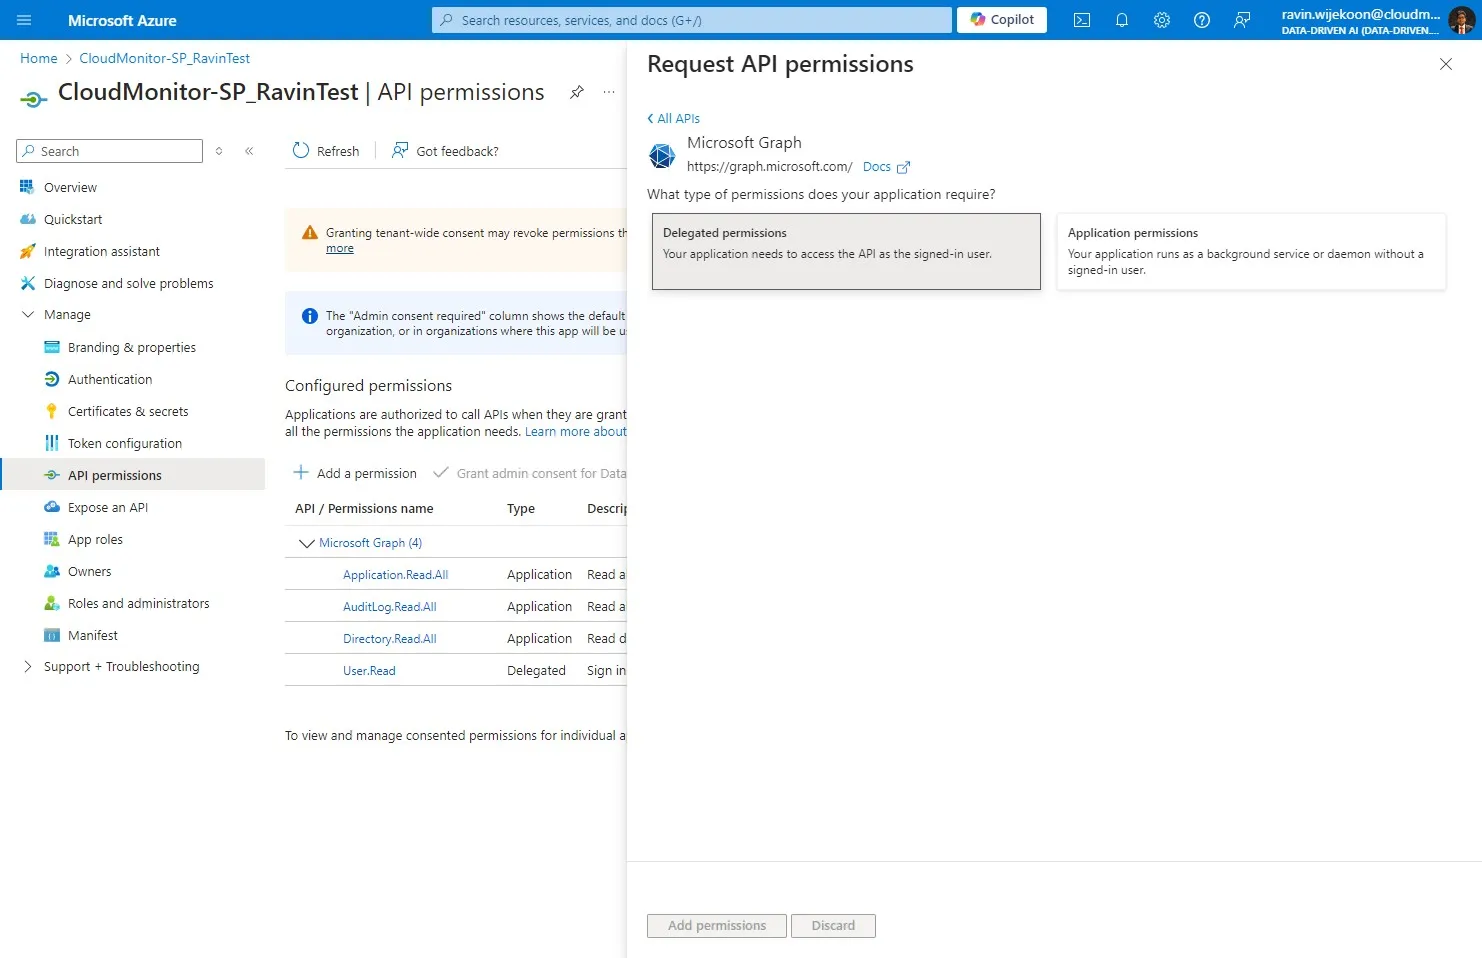This screenshot has width=1482, height=958.
Task: Close the Request API permissions panel
Action: 1446,64
